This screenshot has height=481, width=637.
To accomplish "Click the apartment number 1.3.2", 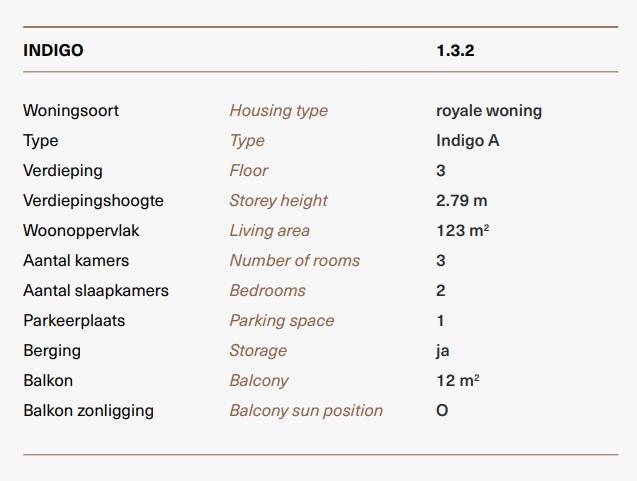I will (455, 50).
